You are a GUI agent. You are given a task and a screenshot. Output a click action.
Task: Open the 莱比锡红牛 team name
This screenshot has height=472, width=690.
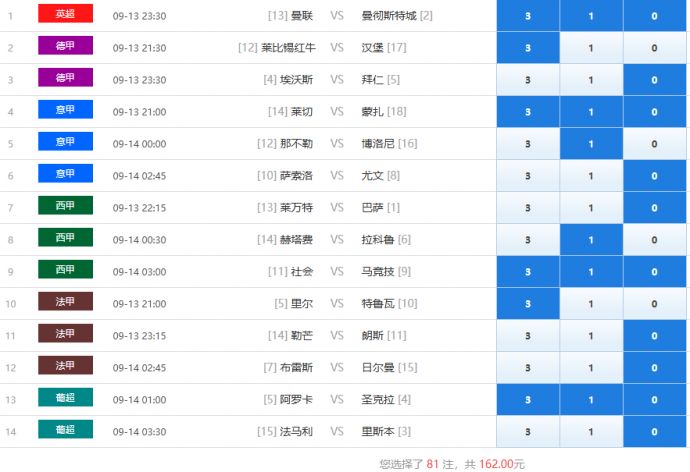[x=288, y=48]
